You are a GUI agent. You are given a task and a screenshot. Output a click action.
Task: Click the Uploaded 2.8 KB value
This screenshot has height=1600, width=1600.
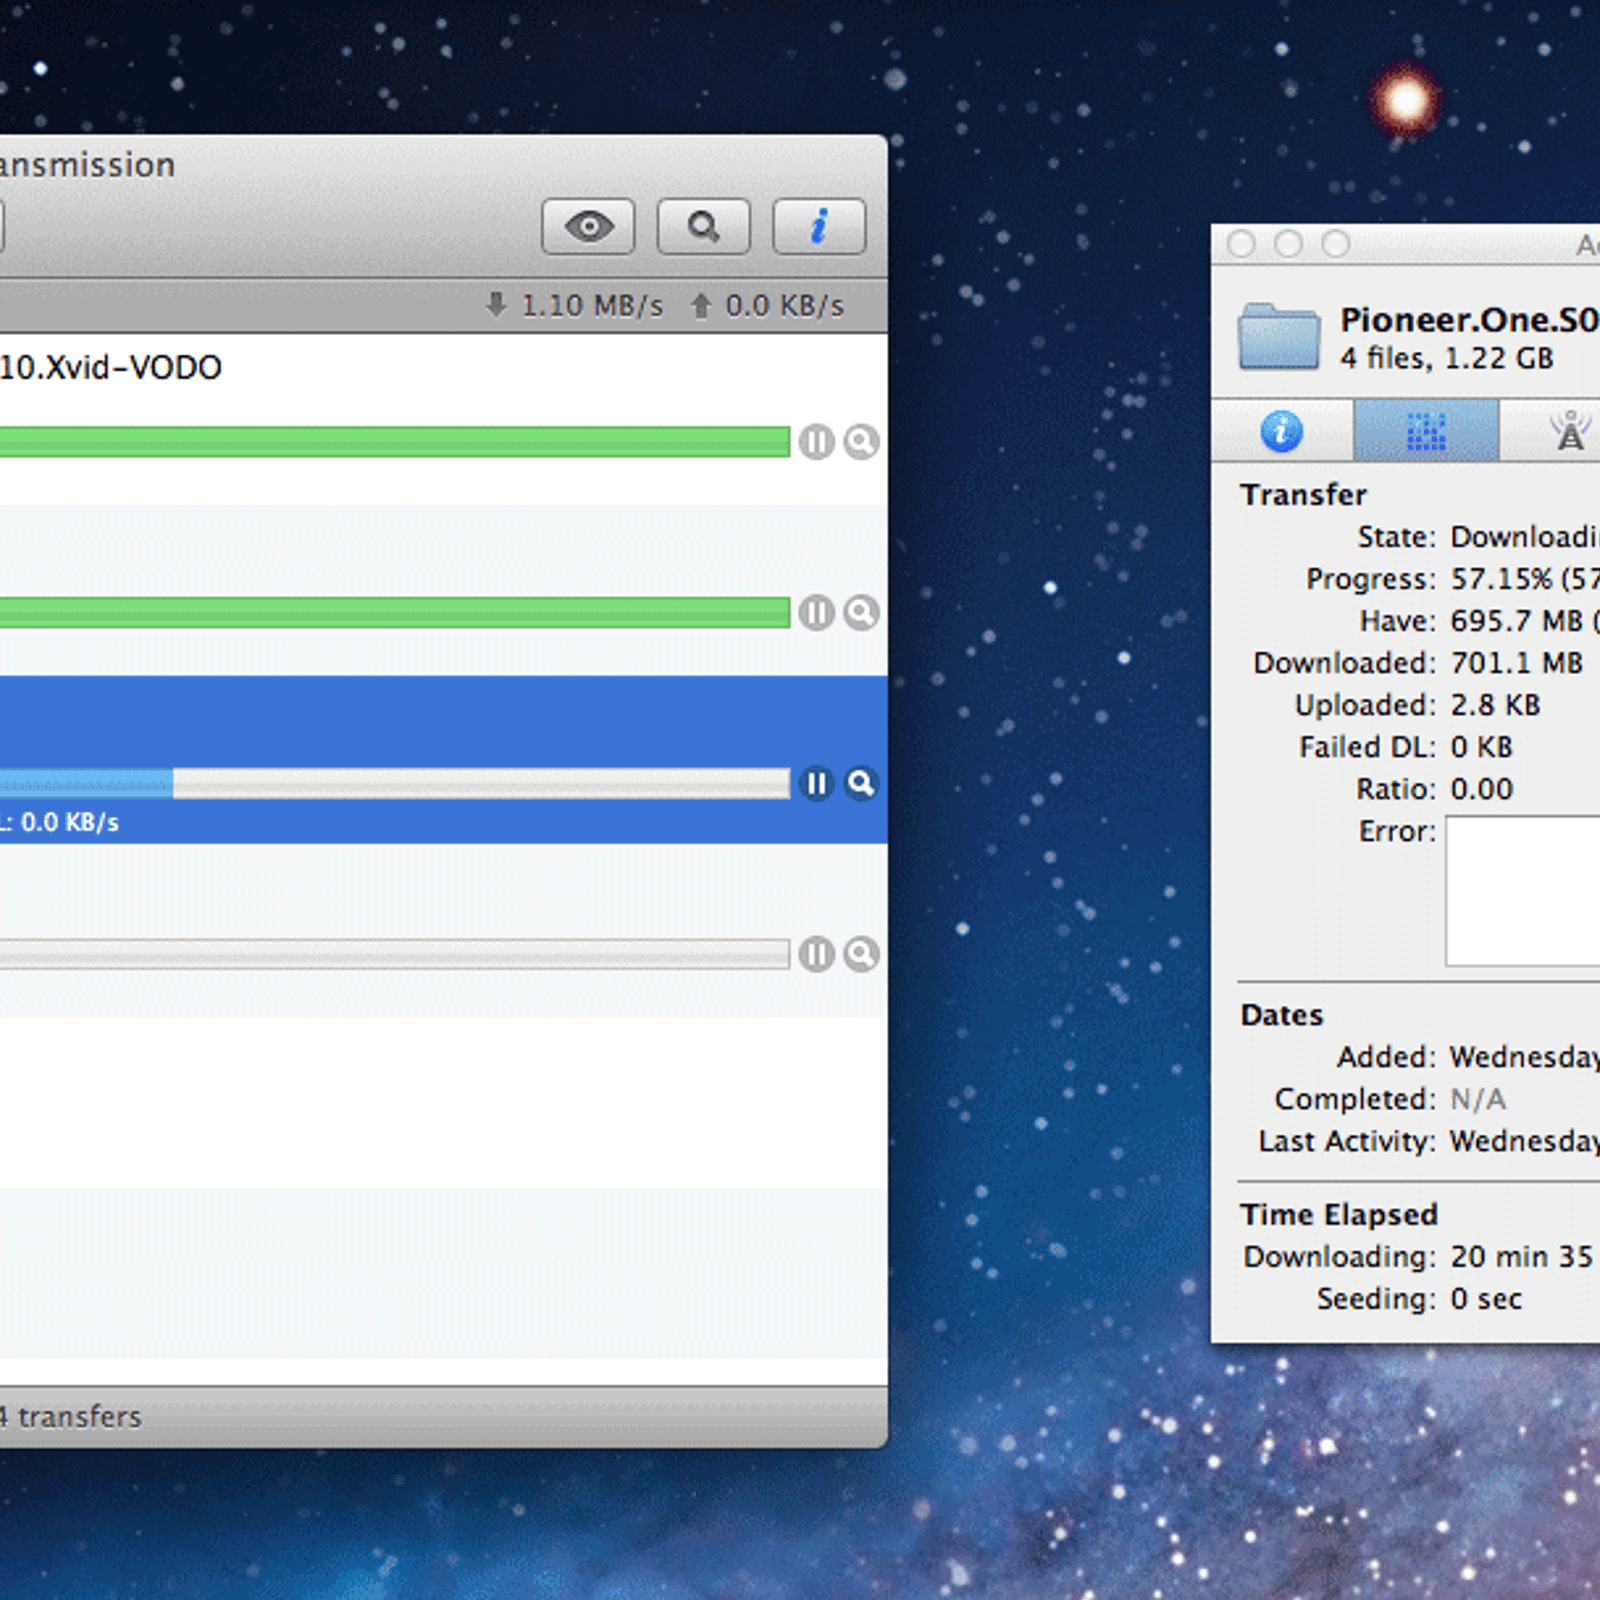click(1496, 705)
